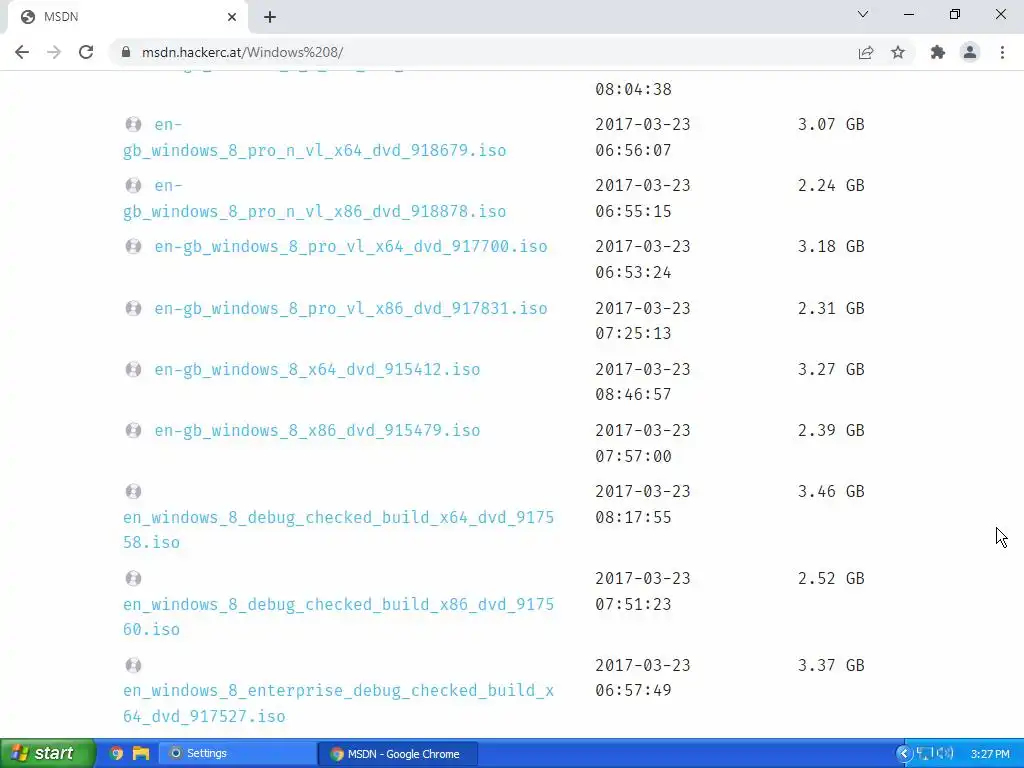Click file icon beside x86_dvd_915479.iso

pos(133,430)
